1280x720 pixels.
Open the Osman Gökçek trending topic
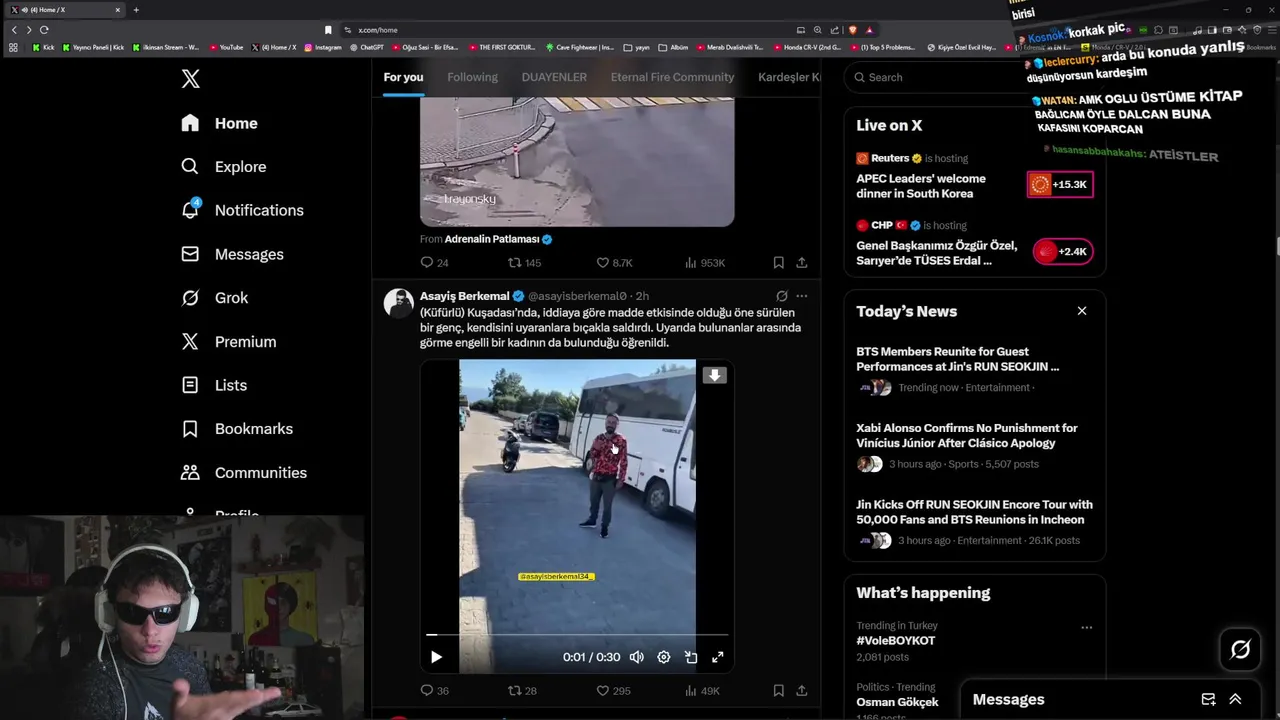click(897, 702)
